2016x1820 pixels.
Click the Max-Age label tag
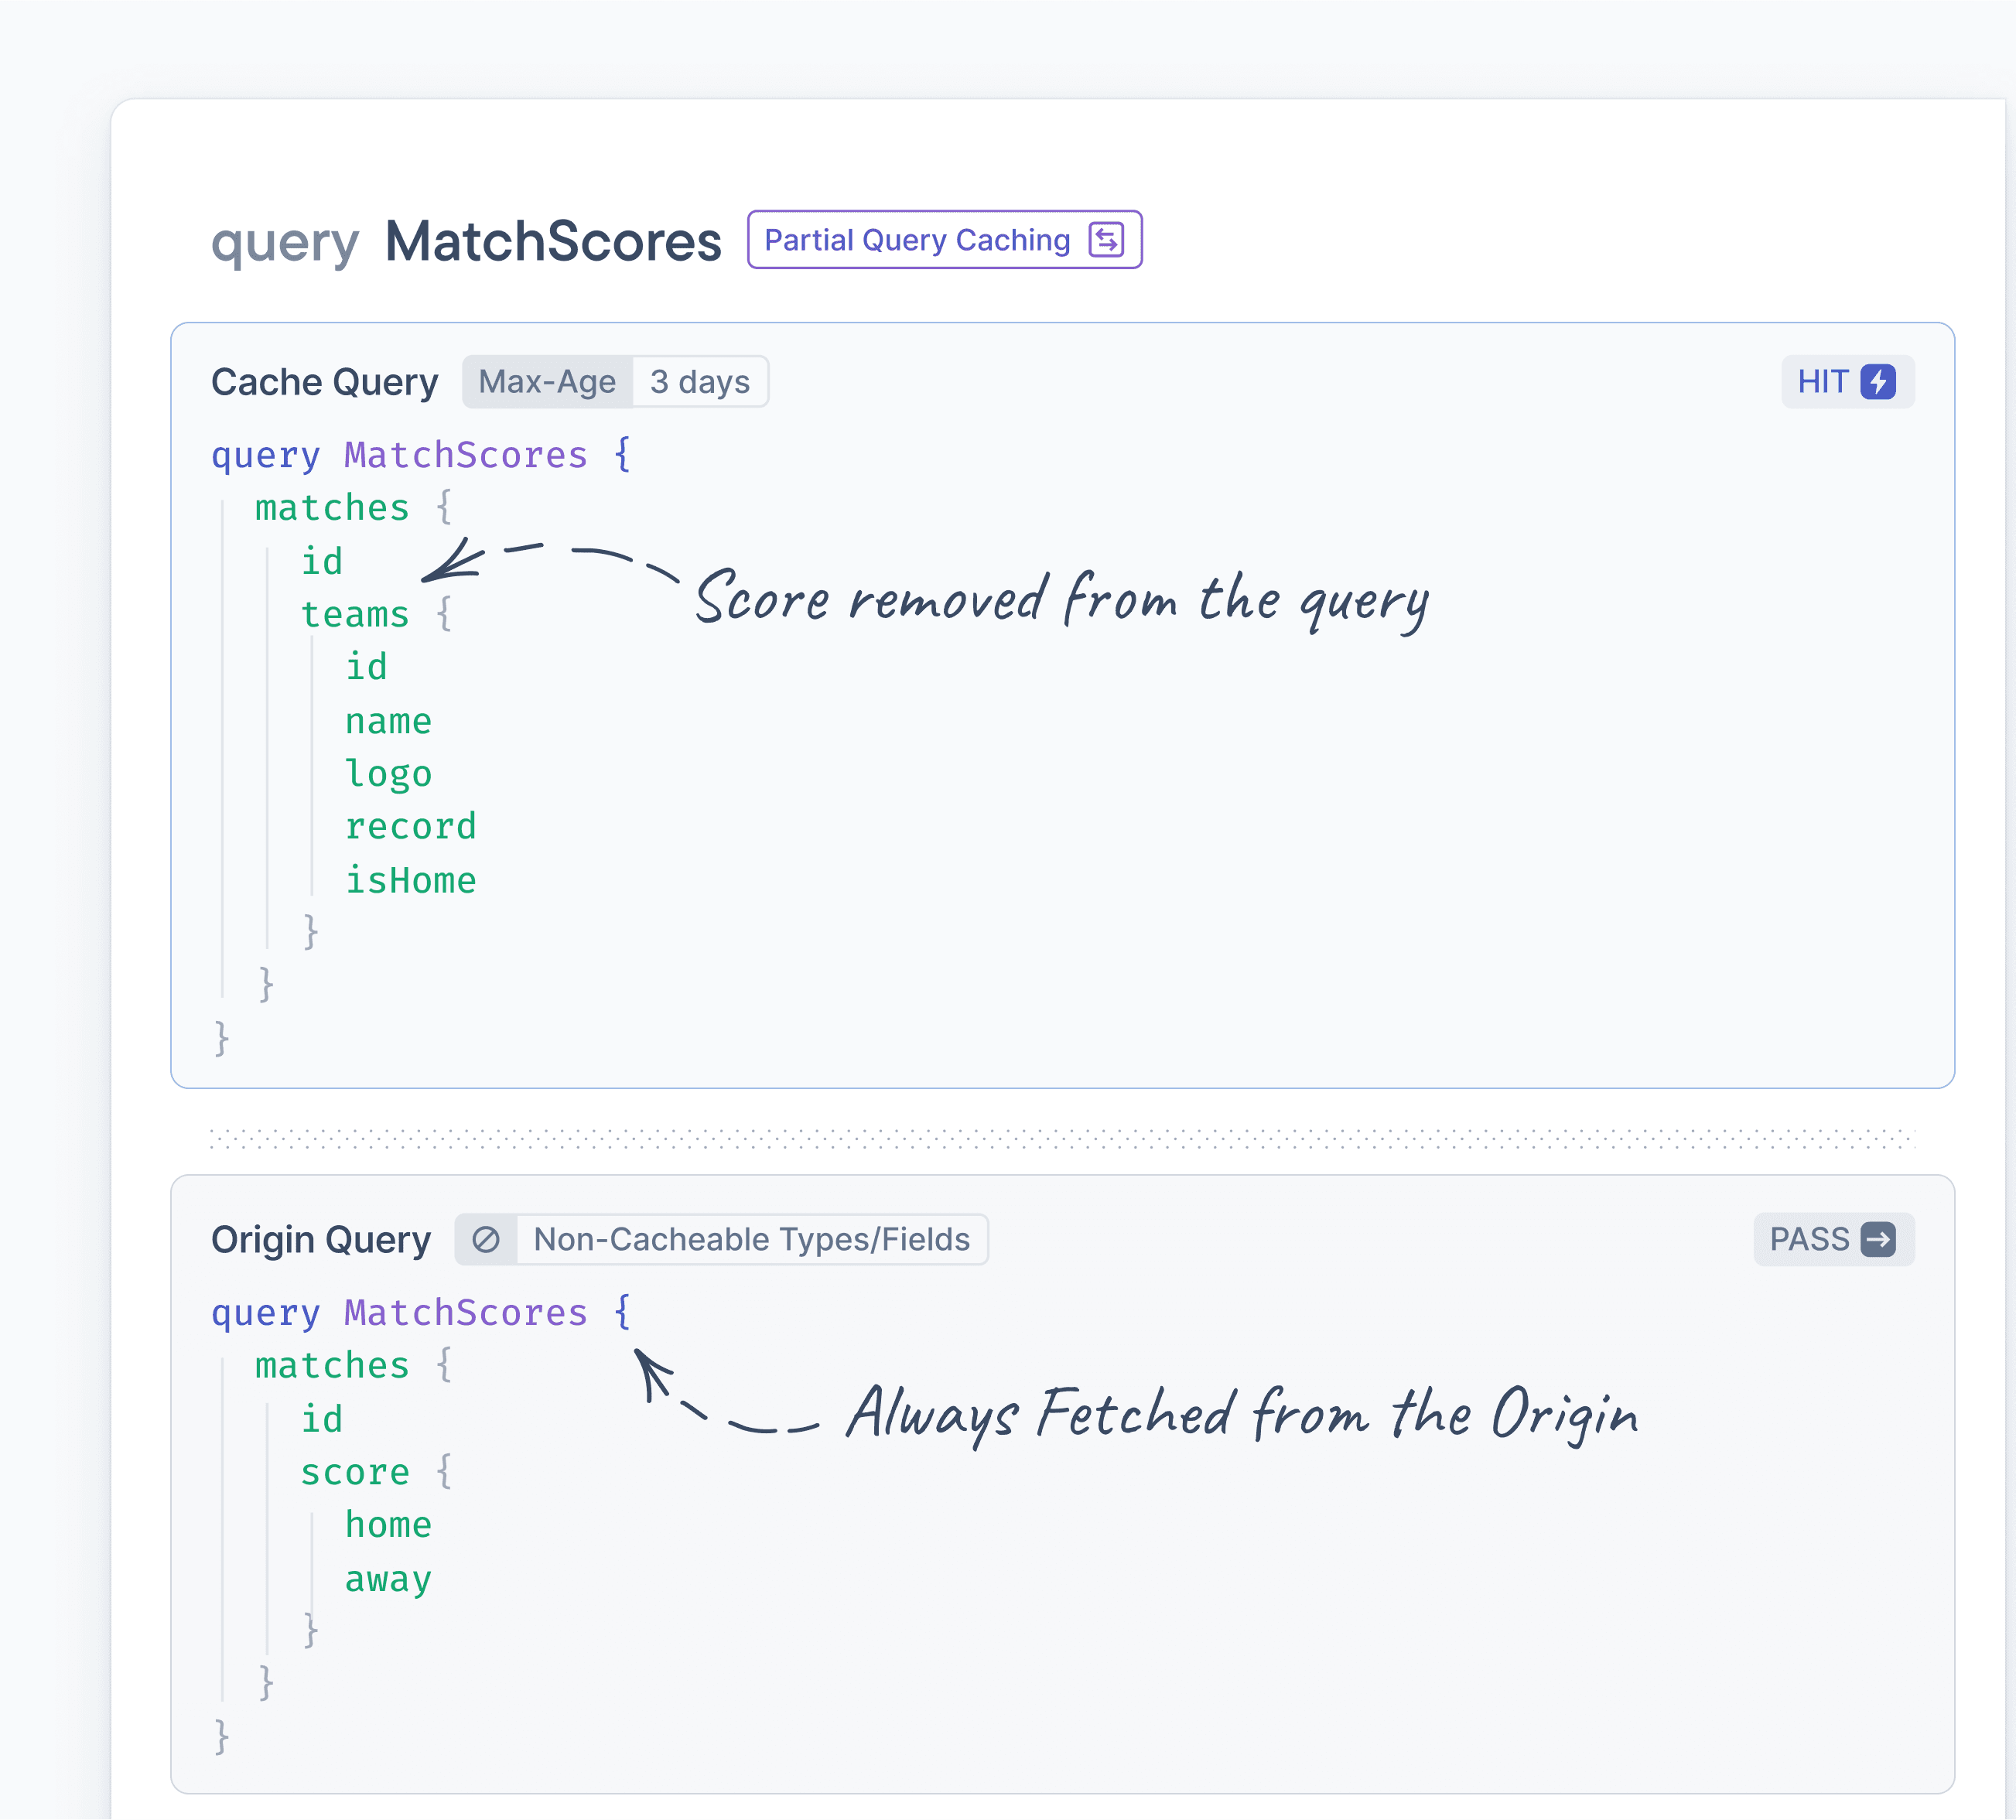pos(547,382)
